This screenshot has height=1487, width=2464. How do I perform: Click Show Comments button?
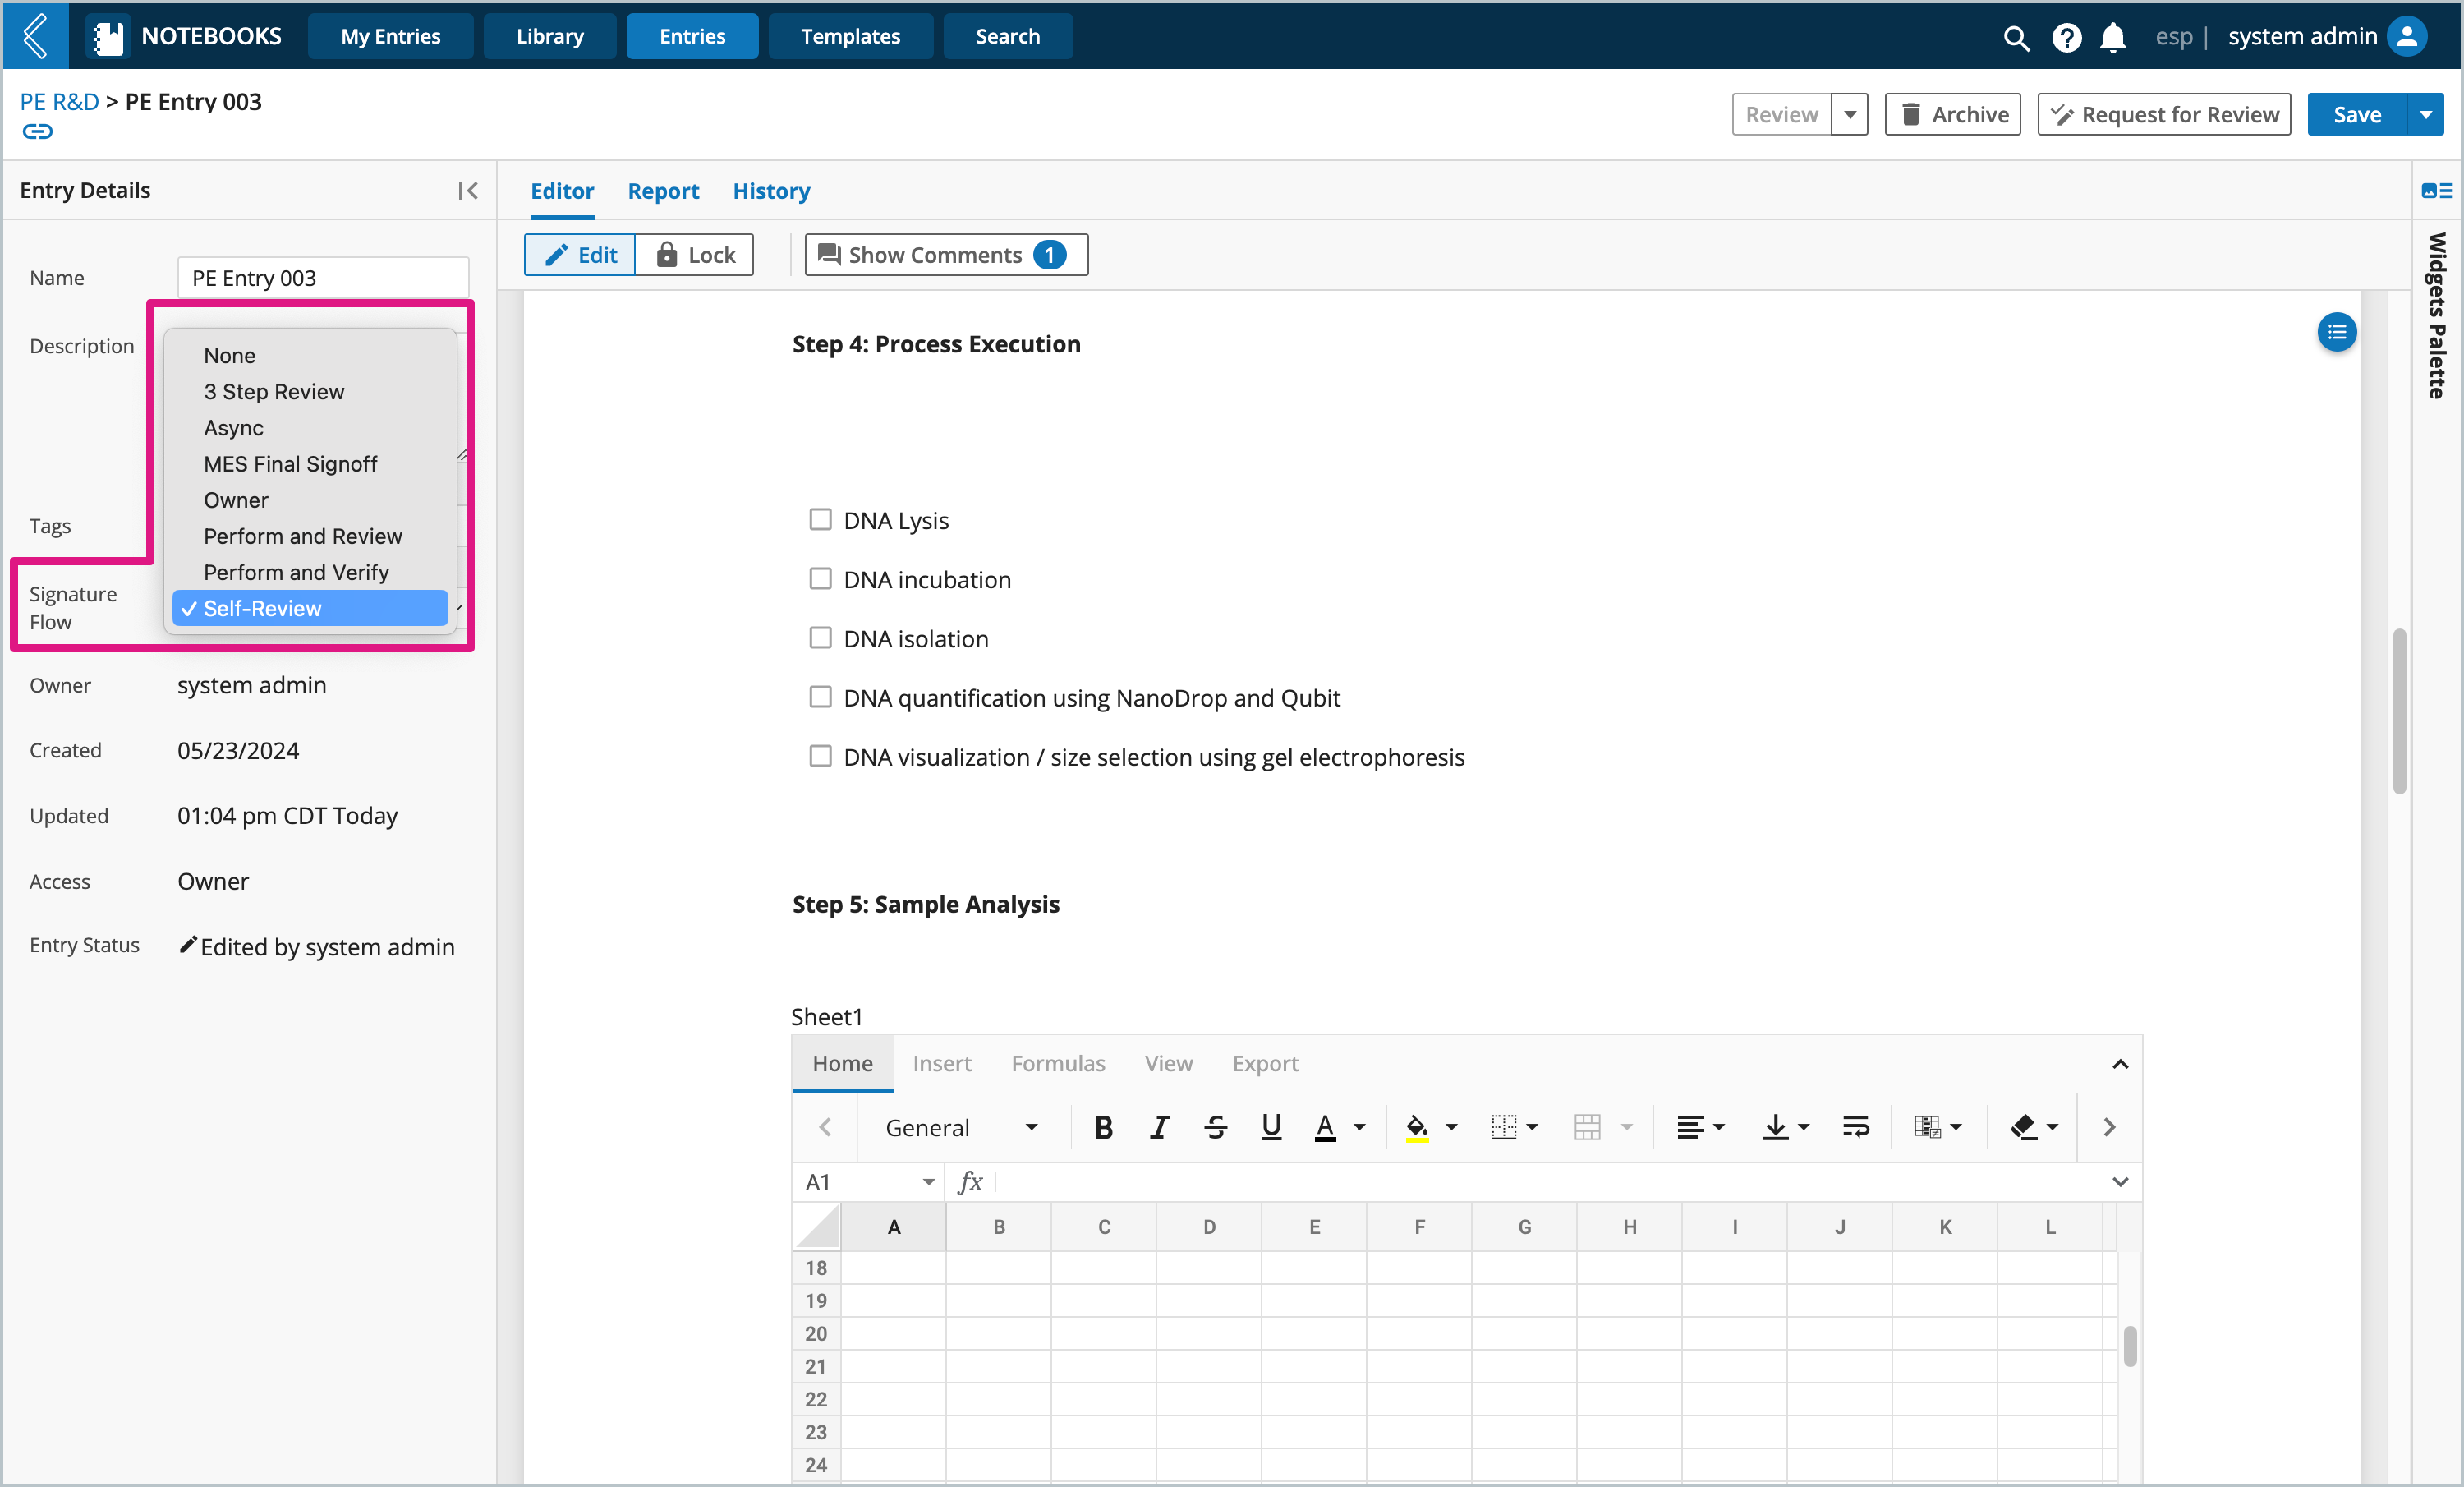[x=946, y=255]
